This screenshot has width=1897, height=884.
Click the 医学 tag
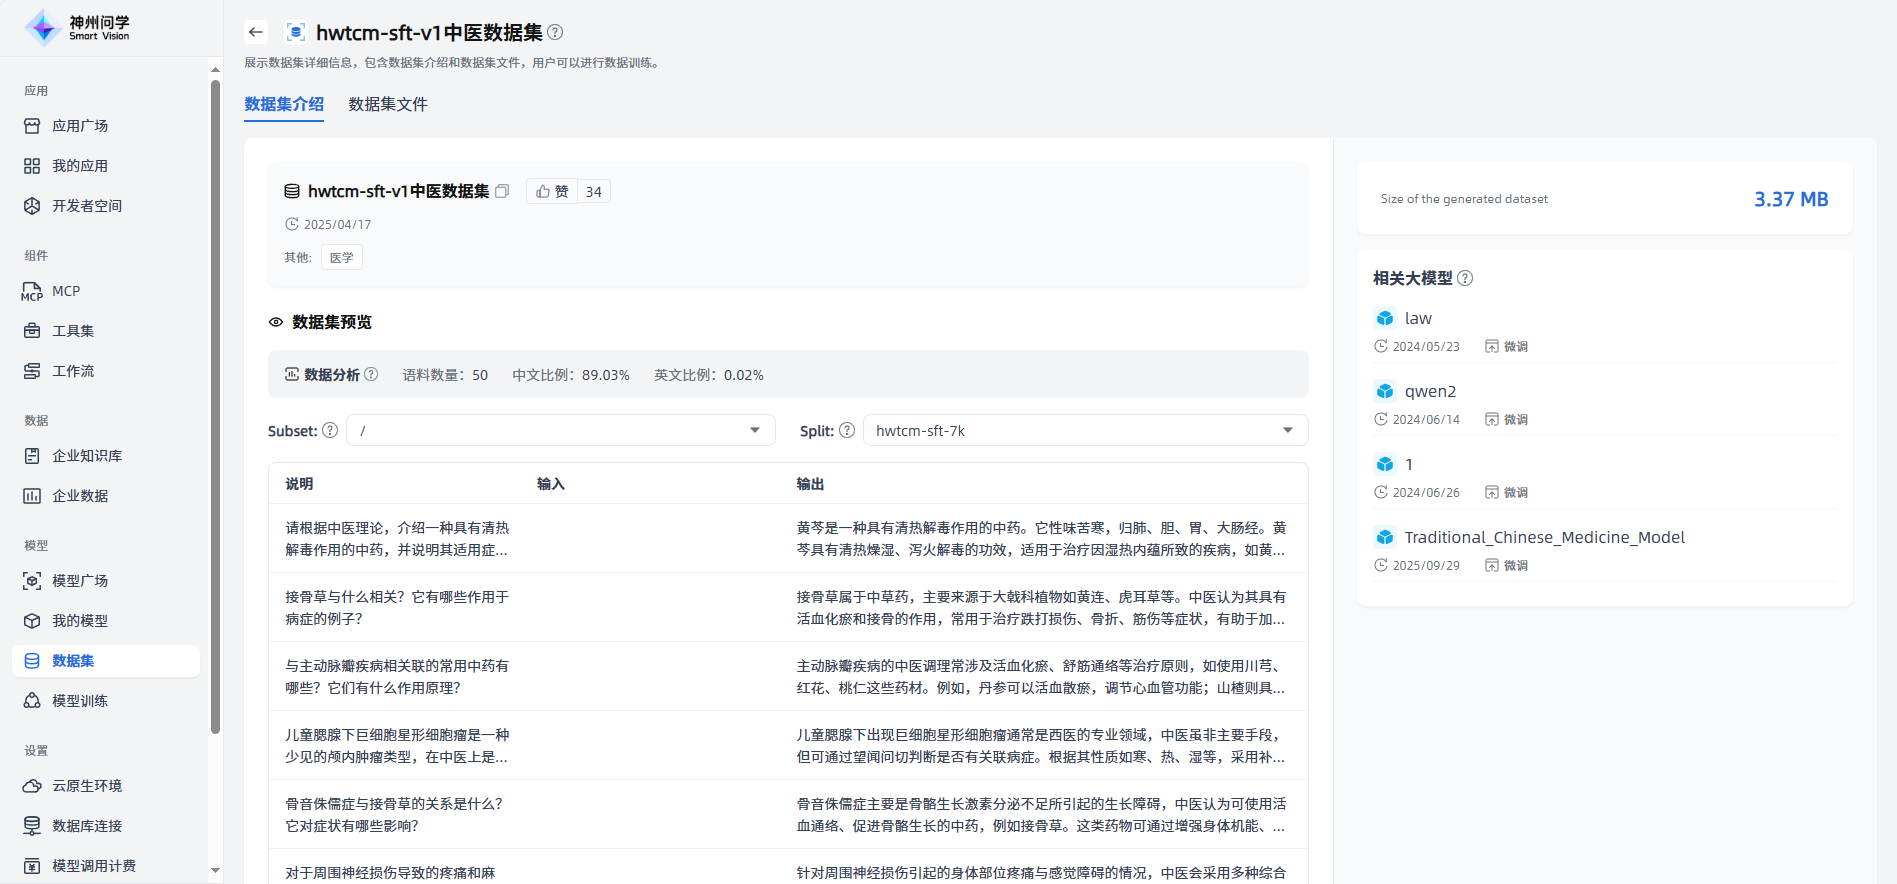pos(342,257)
